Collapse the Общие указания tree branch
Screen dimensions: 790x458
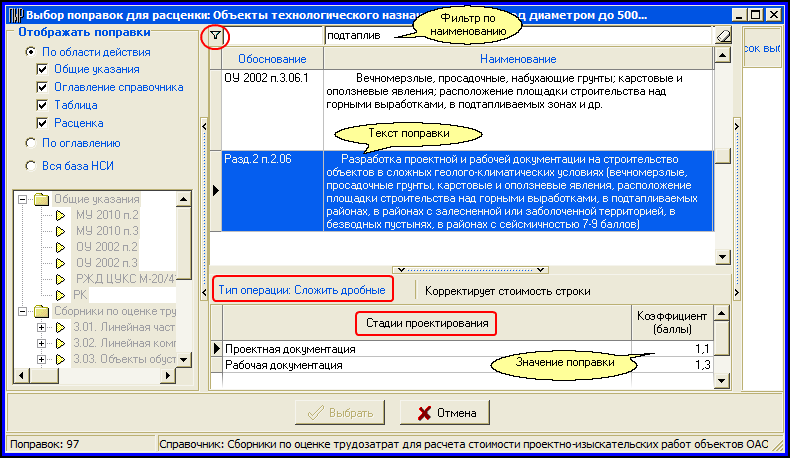point(21,199)
